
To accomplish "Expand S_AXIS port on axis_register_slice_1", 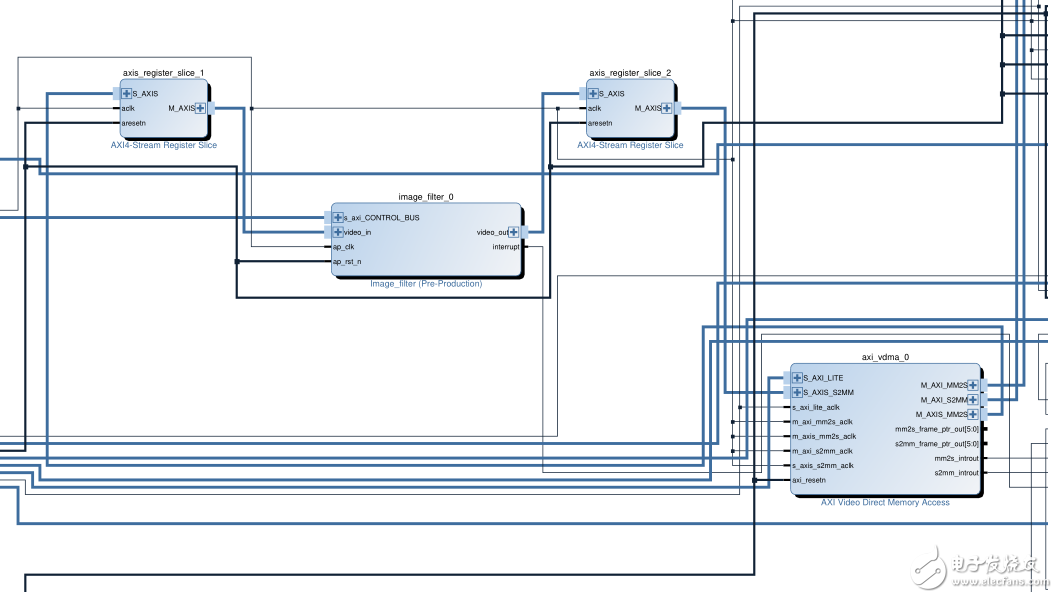I will (127, 94).
